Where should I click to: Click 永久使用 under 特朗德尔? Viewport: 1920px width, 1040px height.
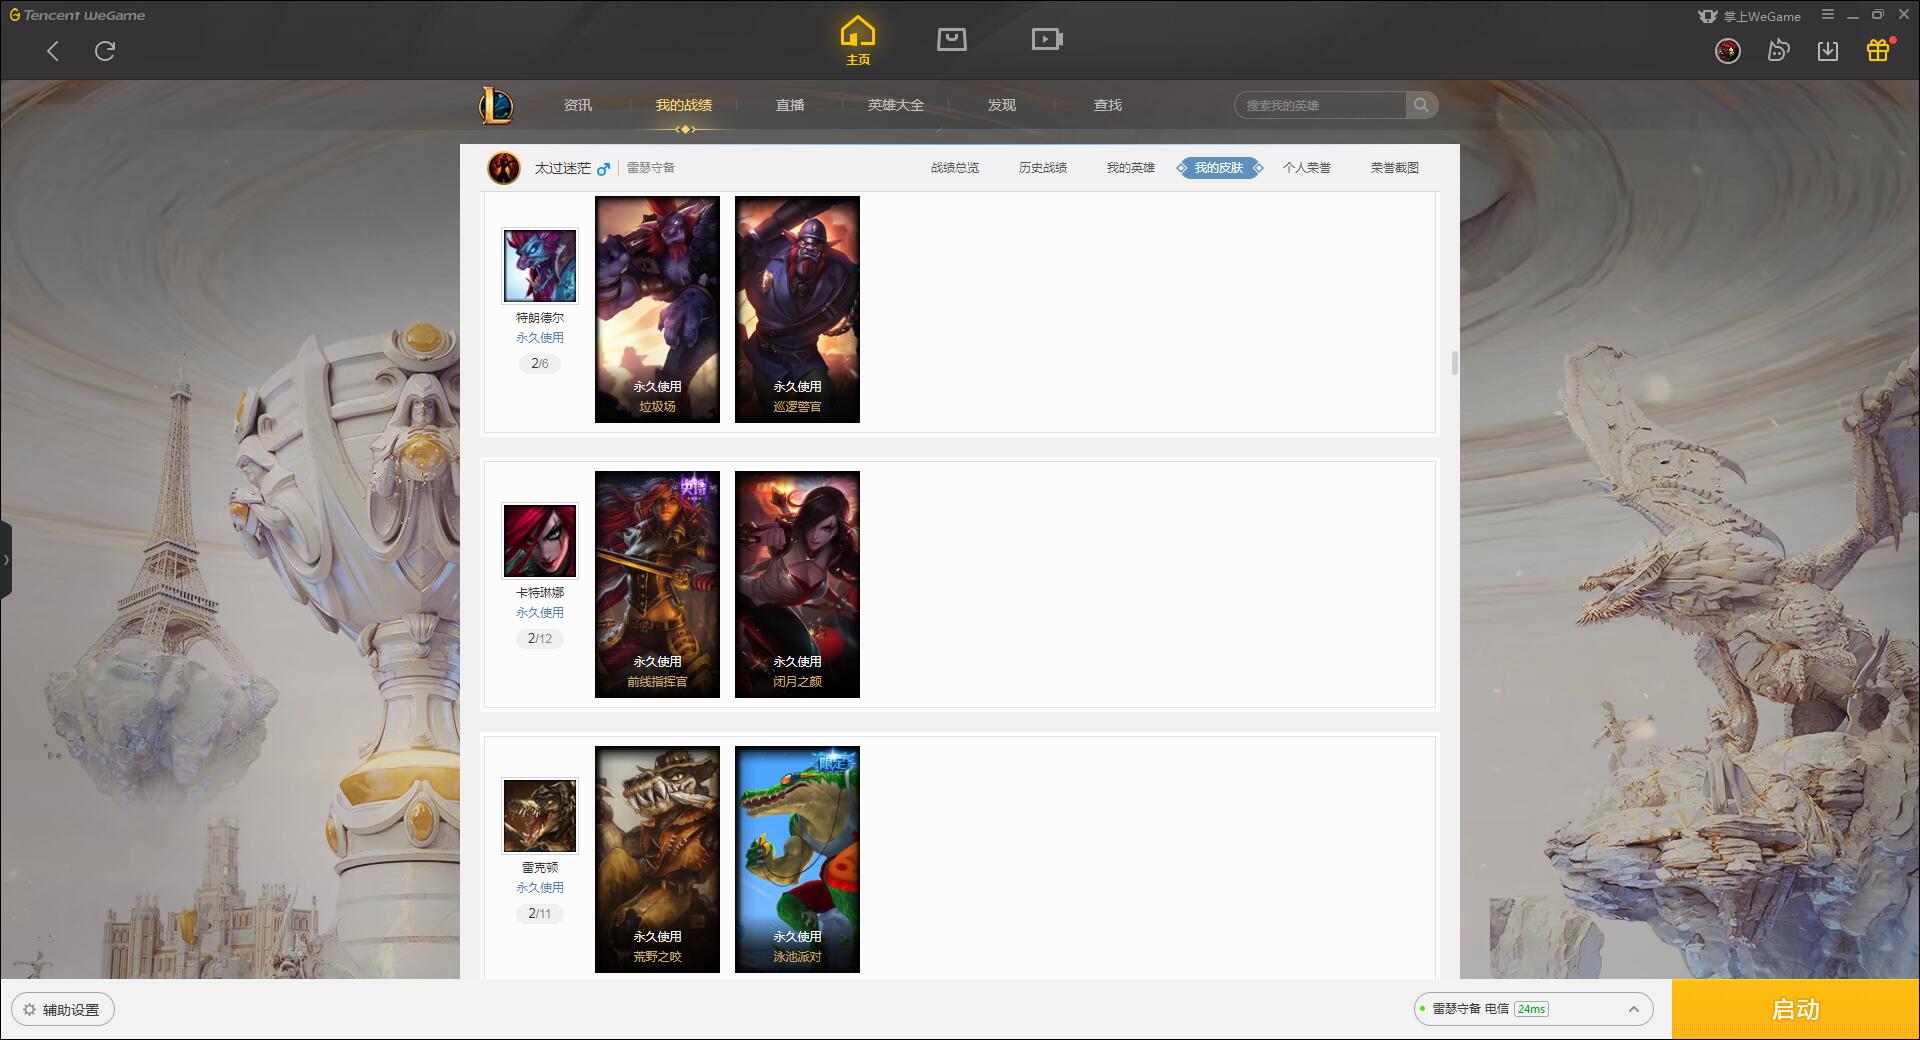coord(540,338)
